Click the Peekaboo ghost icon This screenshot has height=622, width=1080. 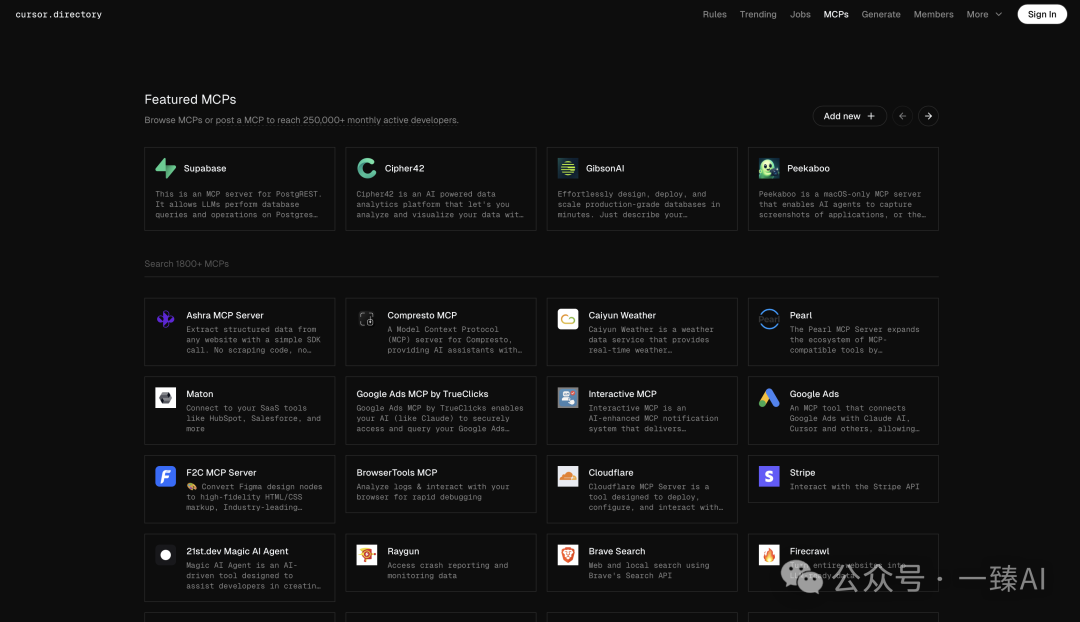click(x=769, y=168)
